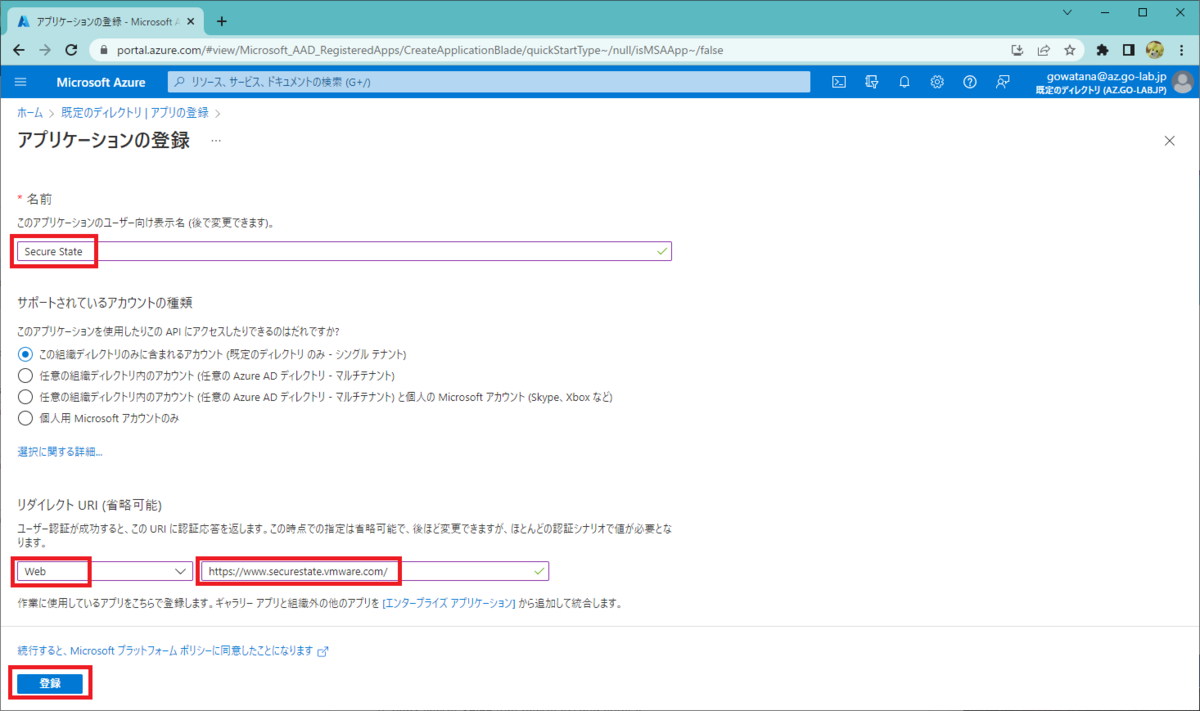
Task: Click the Microsoft Azure logo text
Action: [101, 82]
